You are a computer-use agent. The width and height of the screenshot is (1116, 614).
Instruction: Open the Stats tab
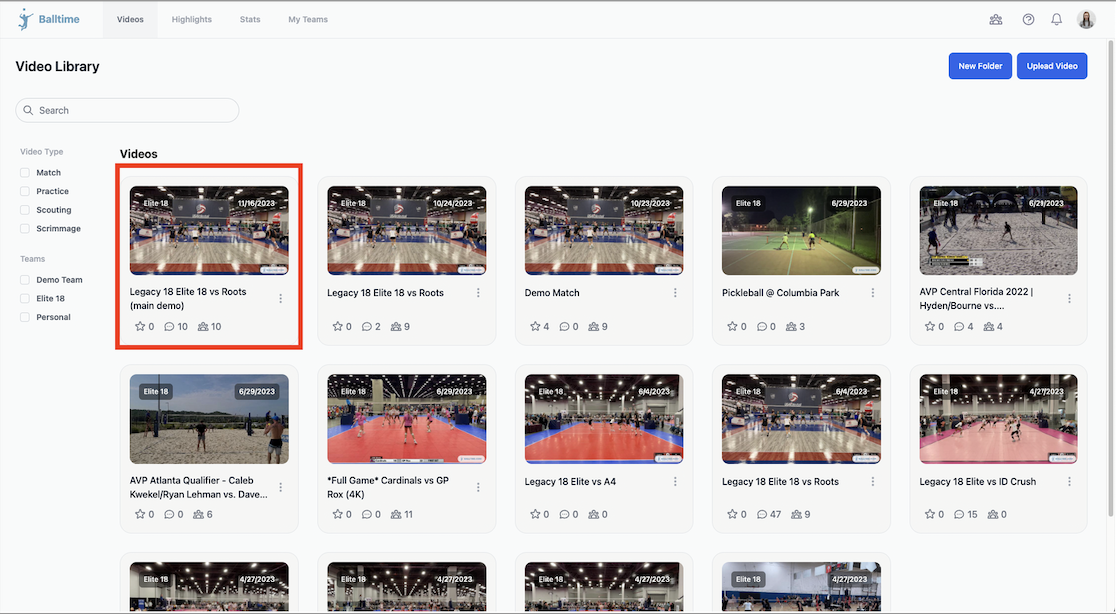[x=250, y=20]
